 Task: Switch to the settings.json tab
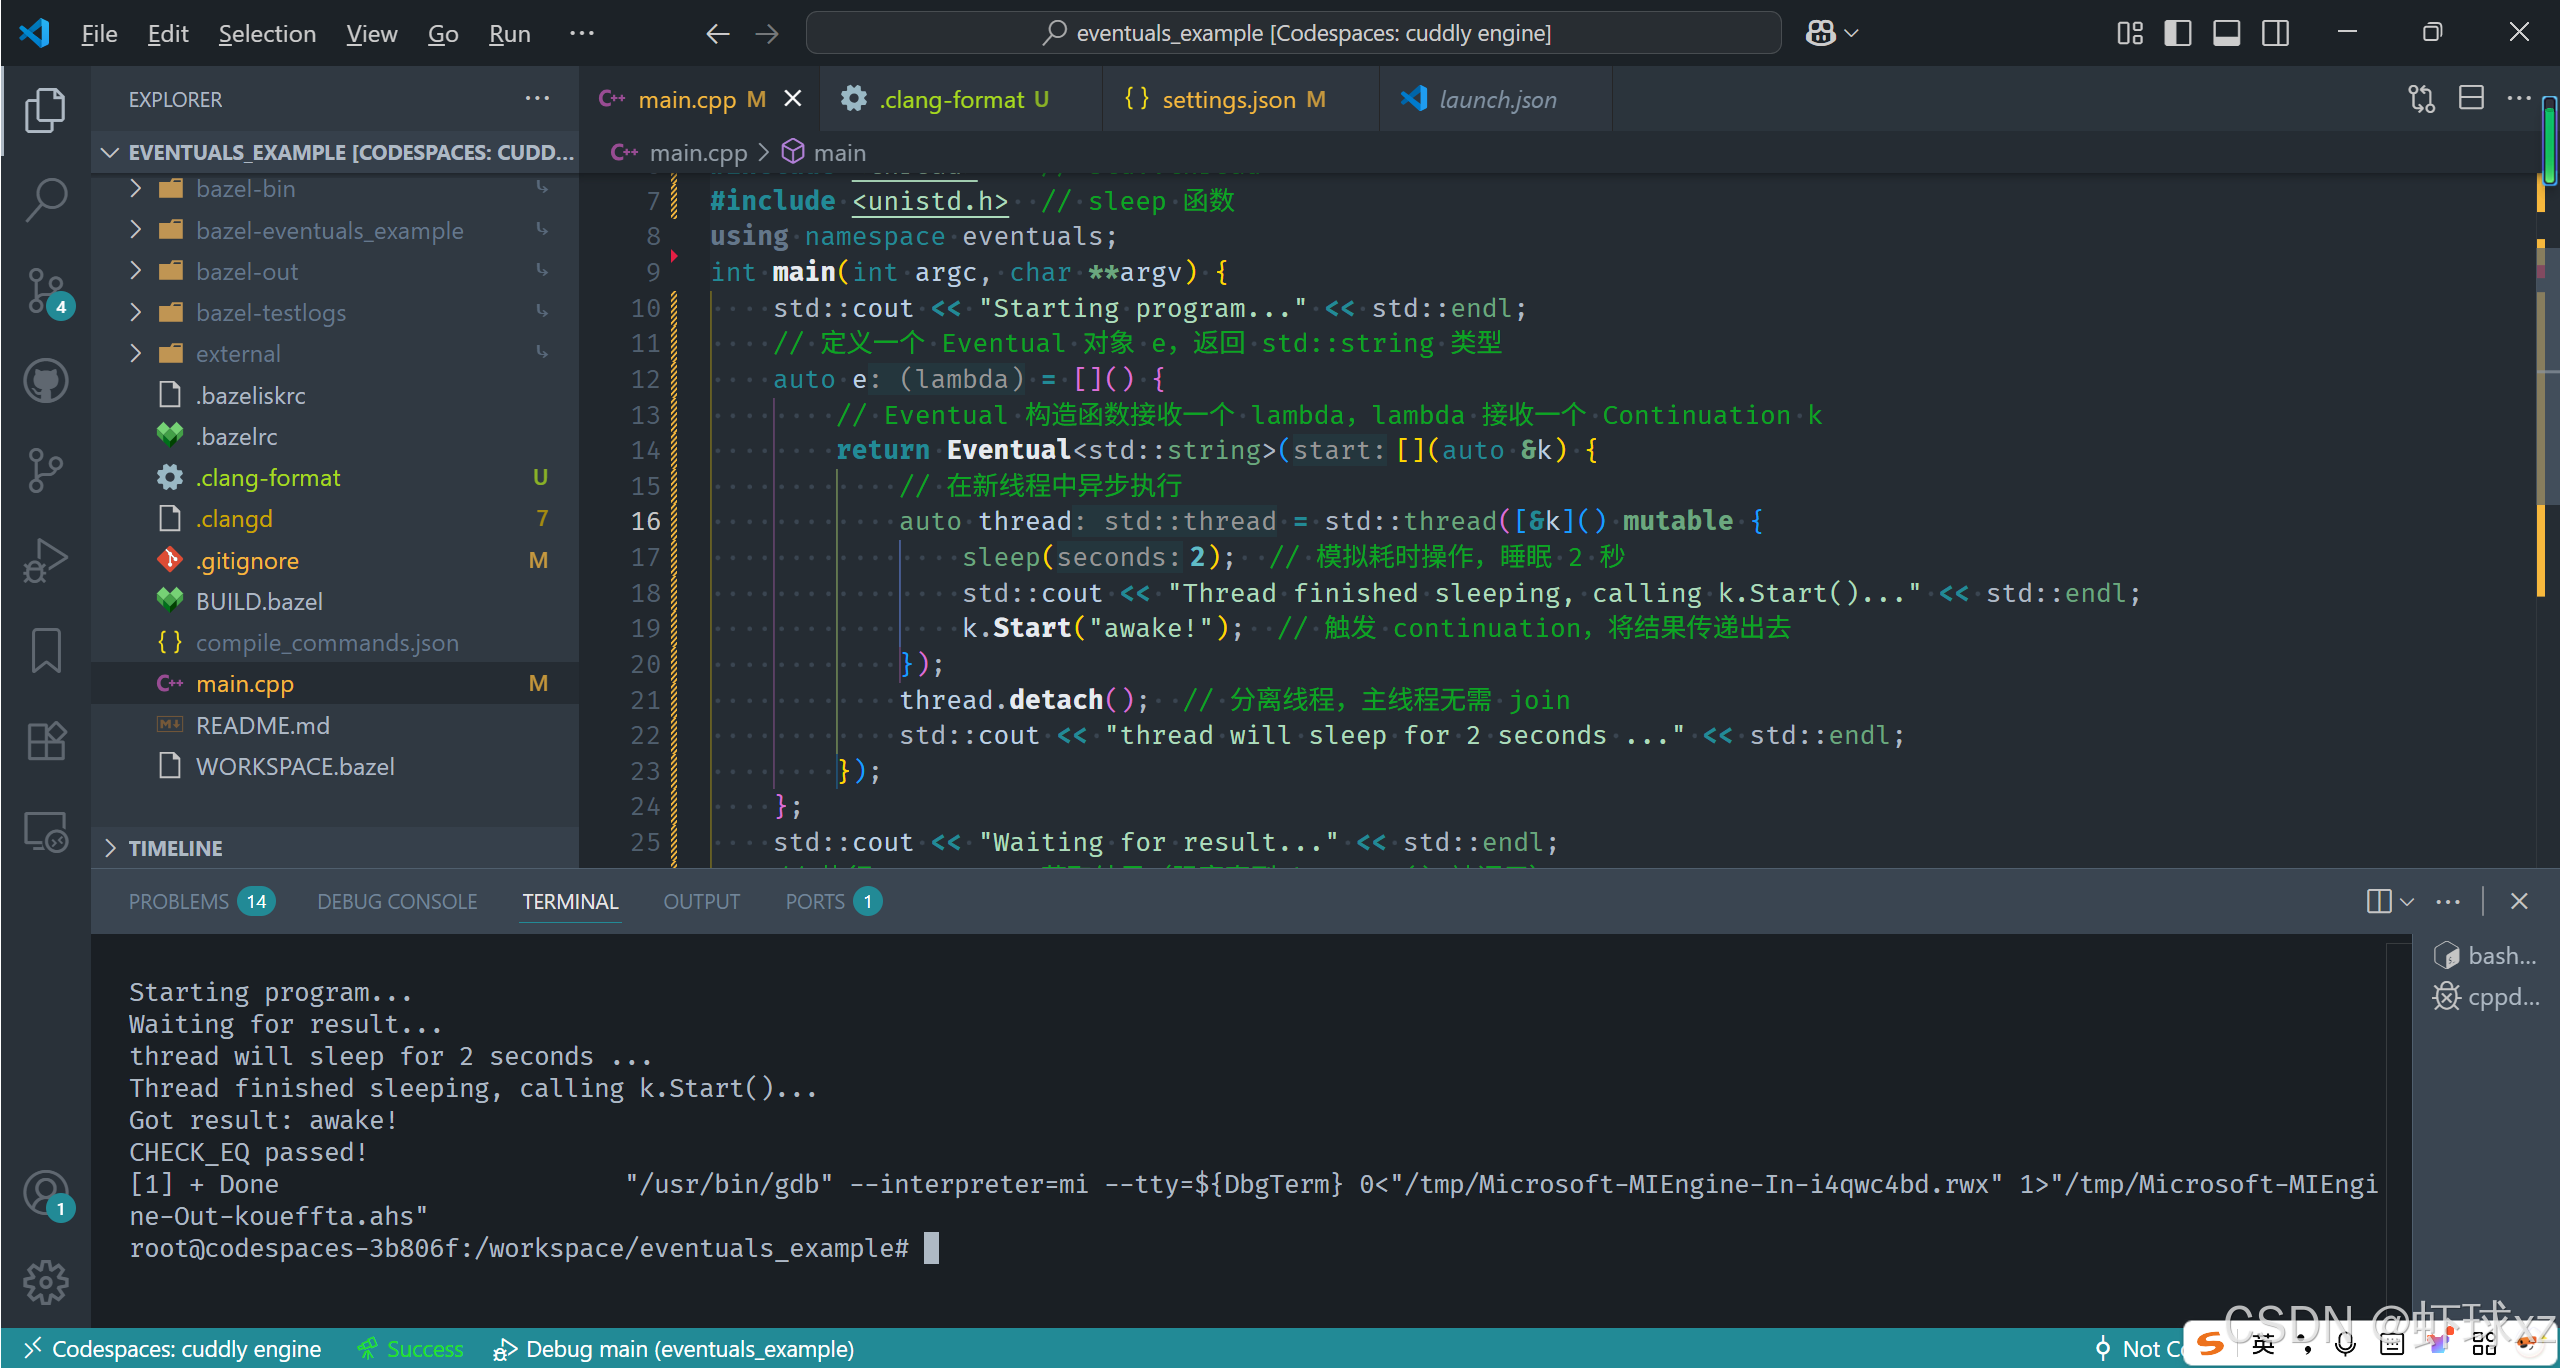[1240, 99]
